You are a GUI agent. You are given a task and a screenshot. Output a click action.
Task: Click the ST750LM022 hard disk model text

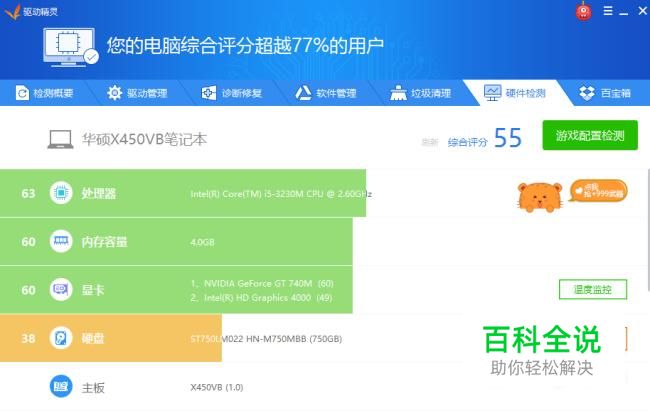point(266,339)
